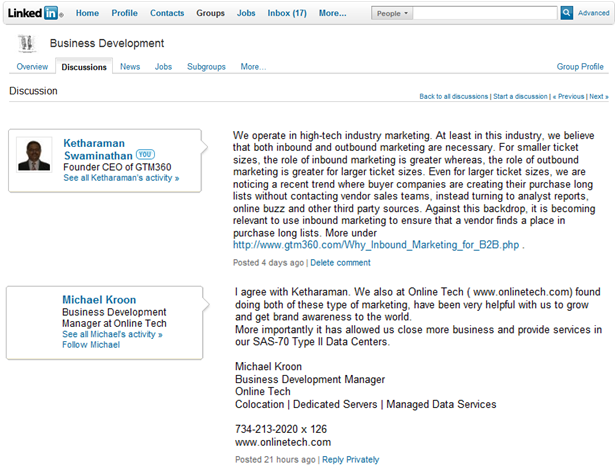Open Michael Kroon name link
616x470 pixels.
[x=99, y=300]
